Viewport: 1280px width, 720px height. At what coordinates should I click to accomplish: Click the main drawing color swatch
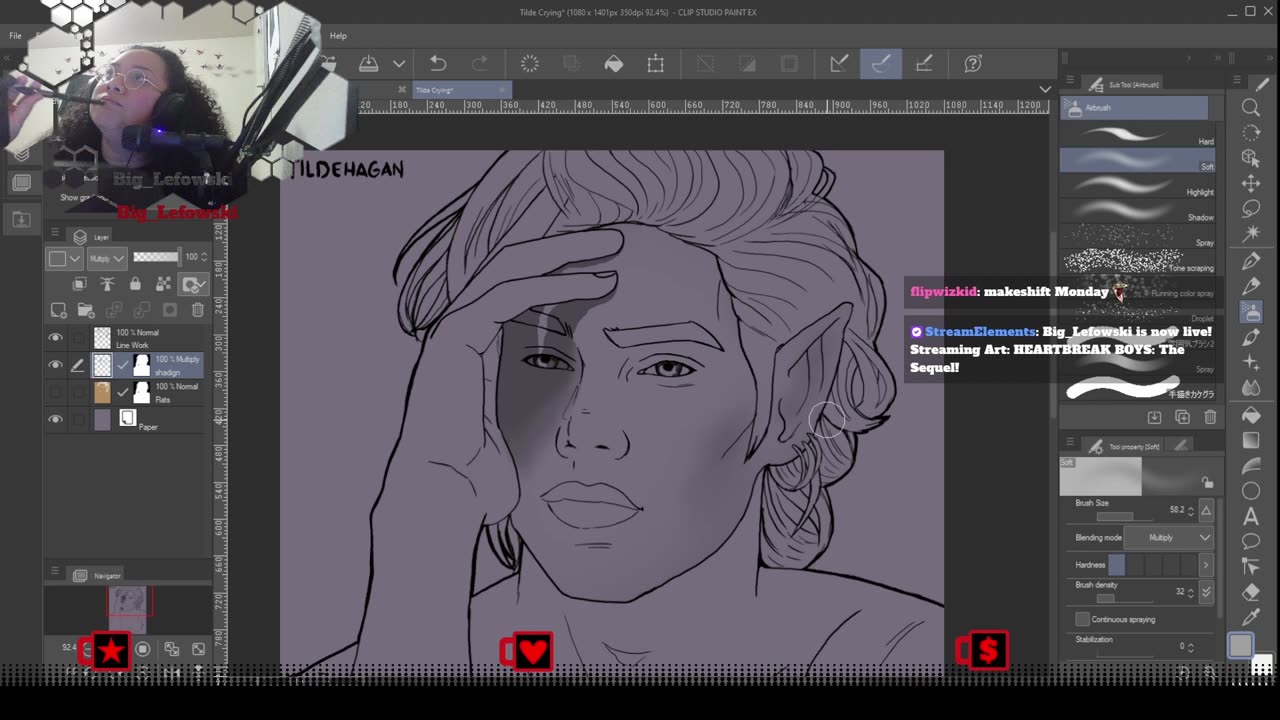click(x=1240, y=646)
